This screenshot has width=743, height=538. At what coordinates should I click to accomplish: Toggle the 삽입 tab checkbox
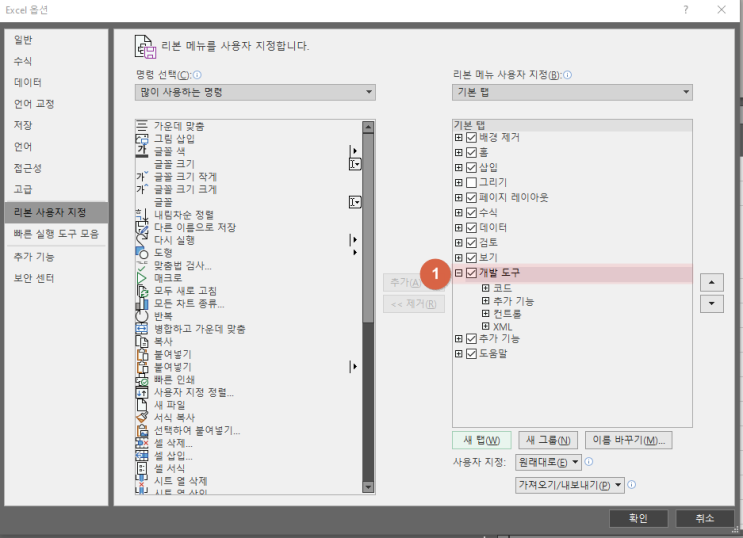pos(471,167)
